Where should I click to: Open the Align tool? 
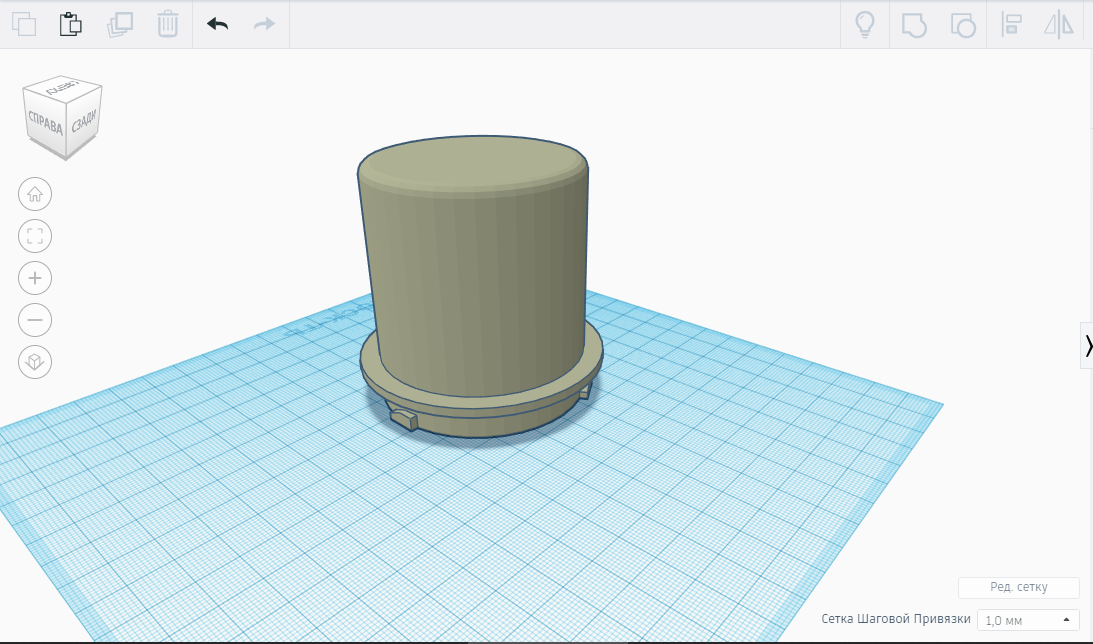1011,25
